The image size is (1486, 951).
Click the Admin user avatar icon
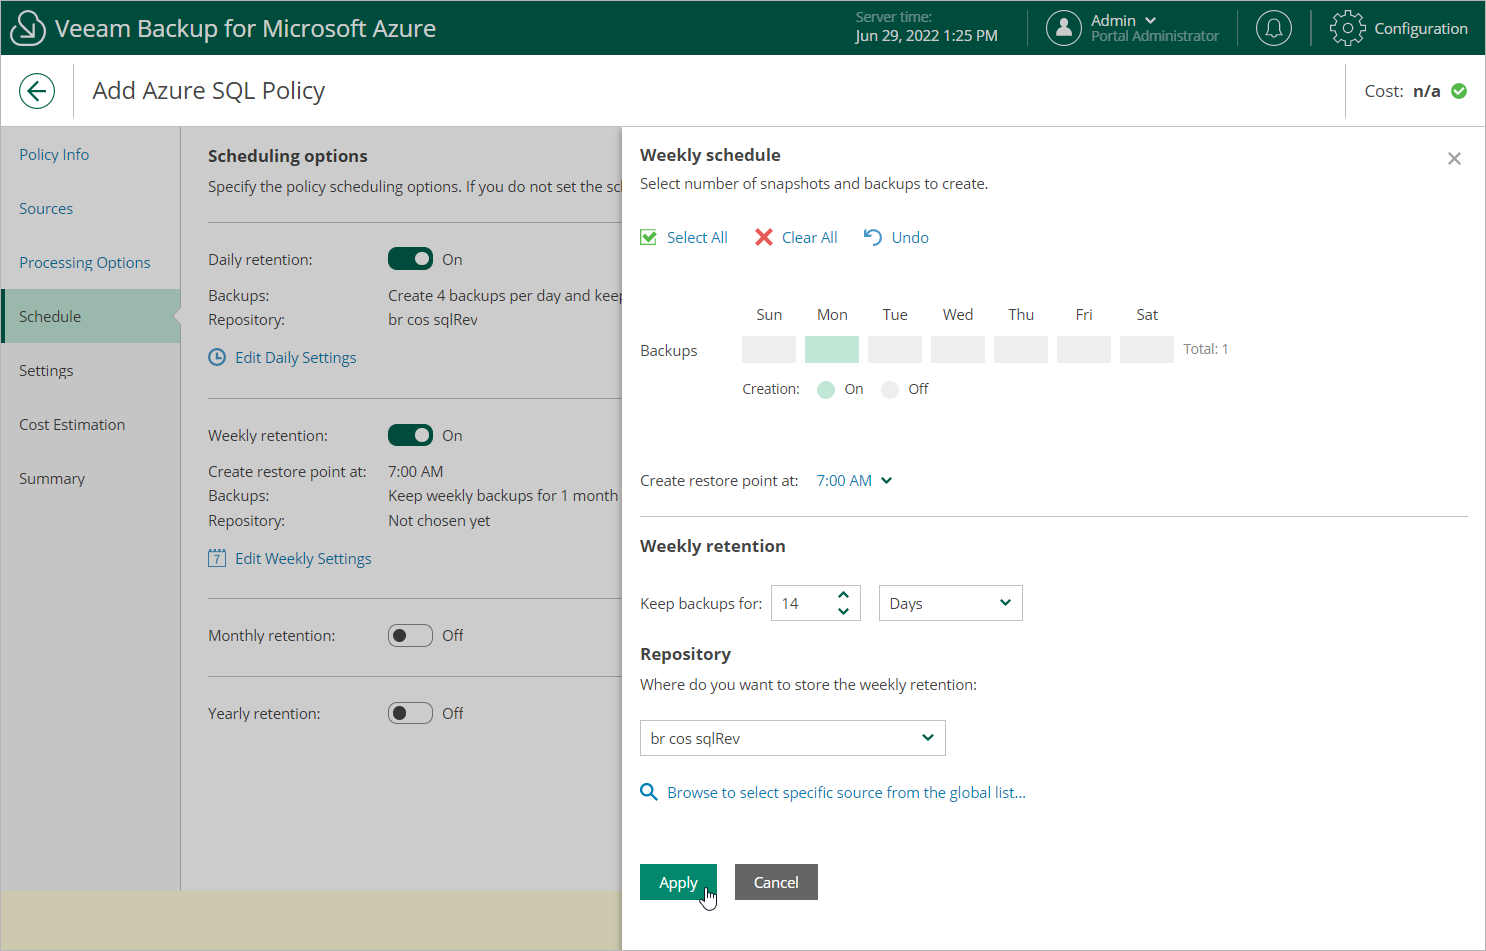(1063, 28)
